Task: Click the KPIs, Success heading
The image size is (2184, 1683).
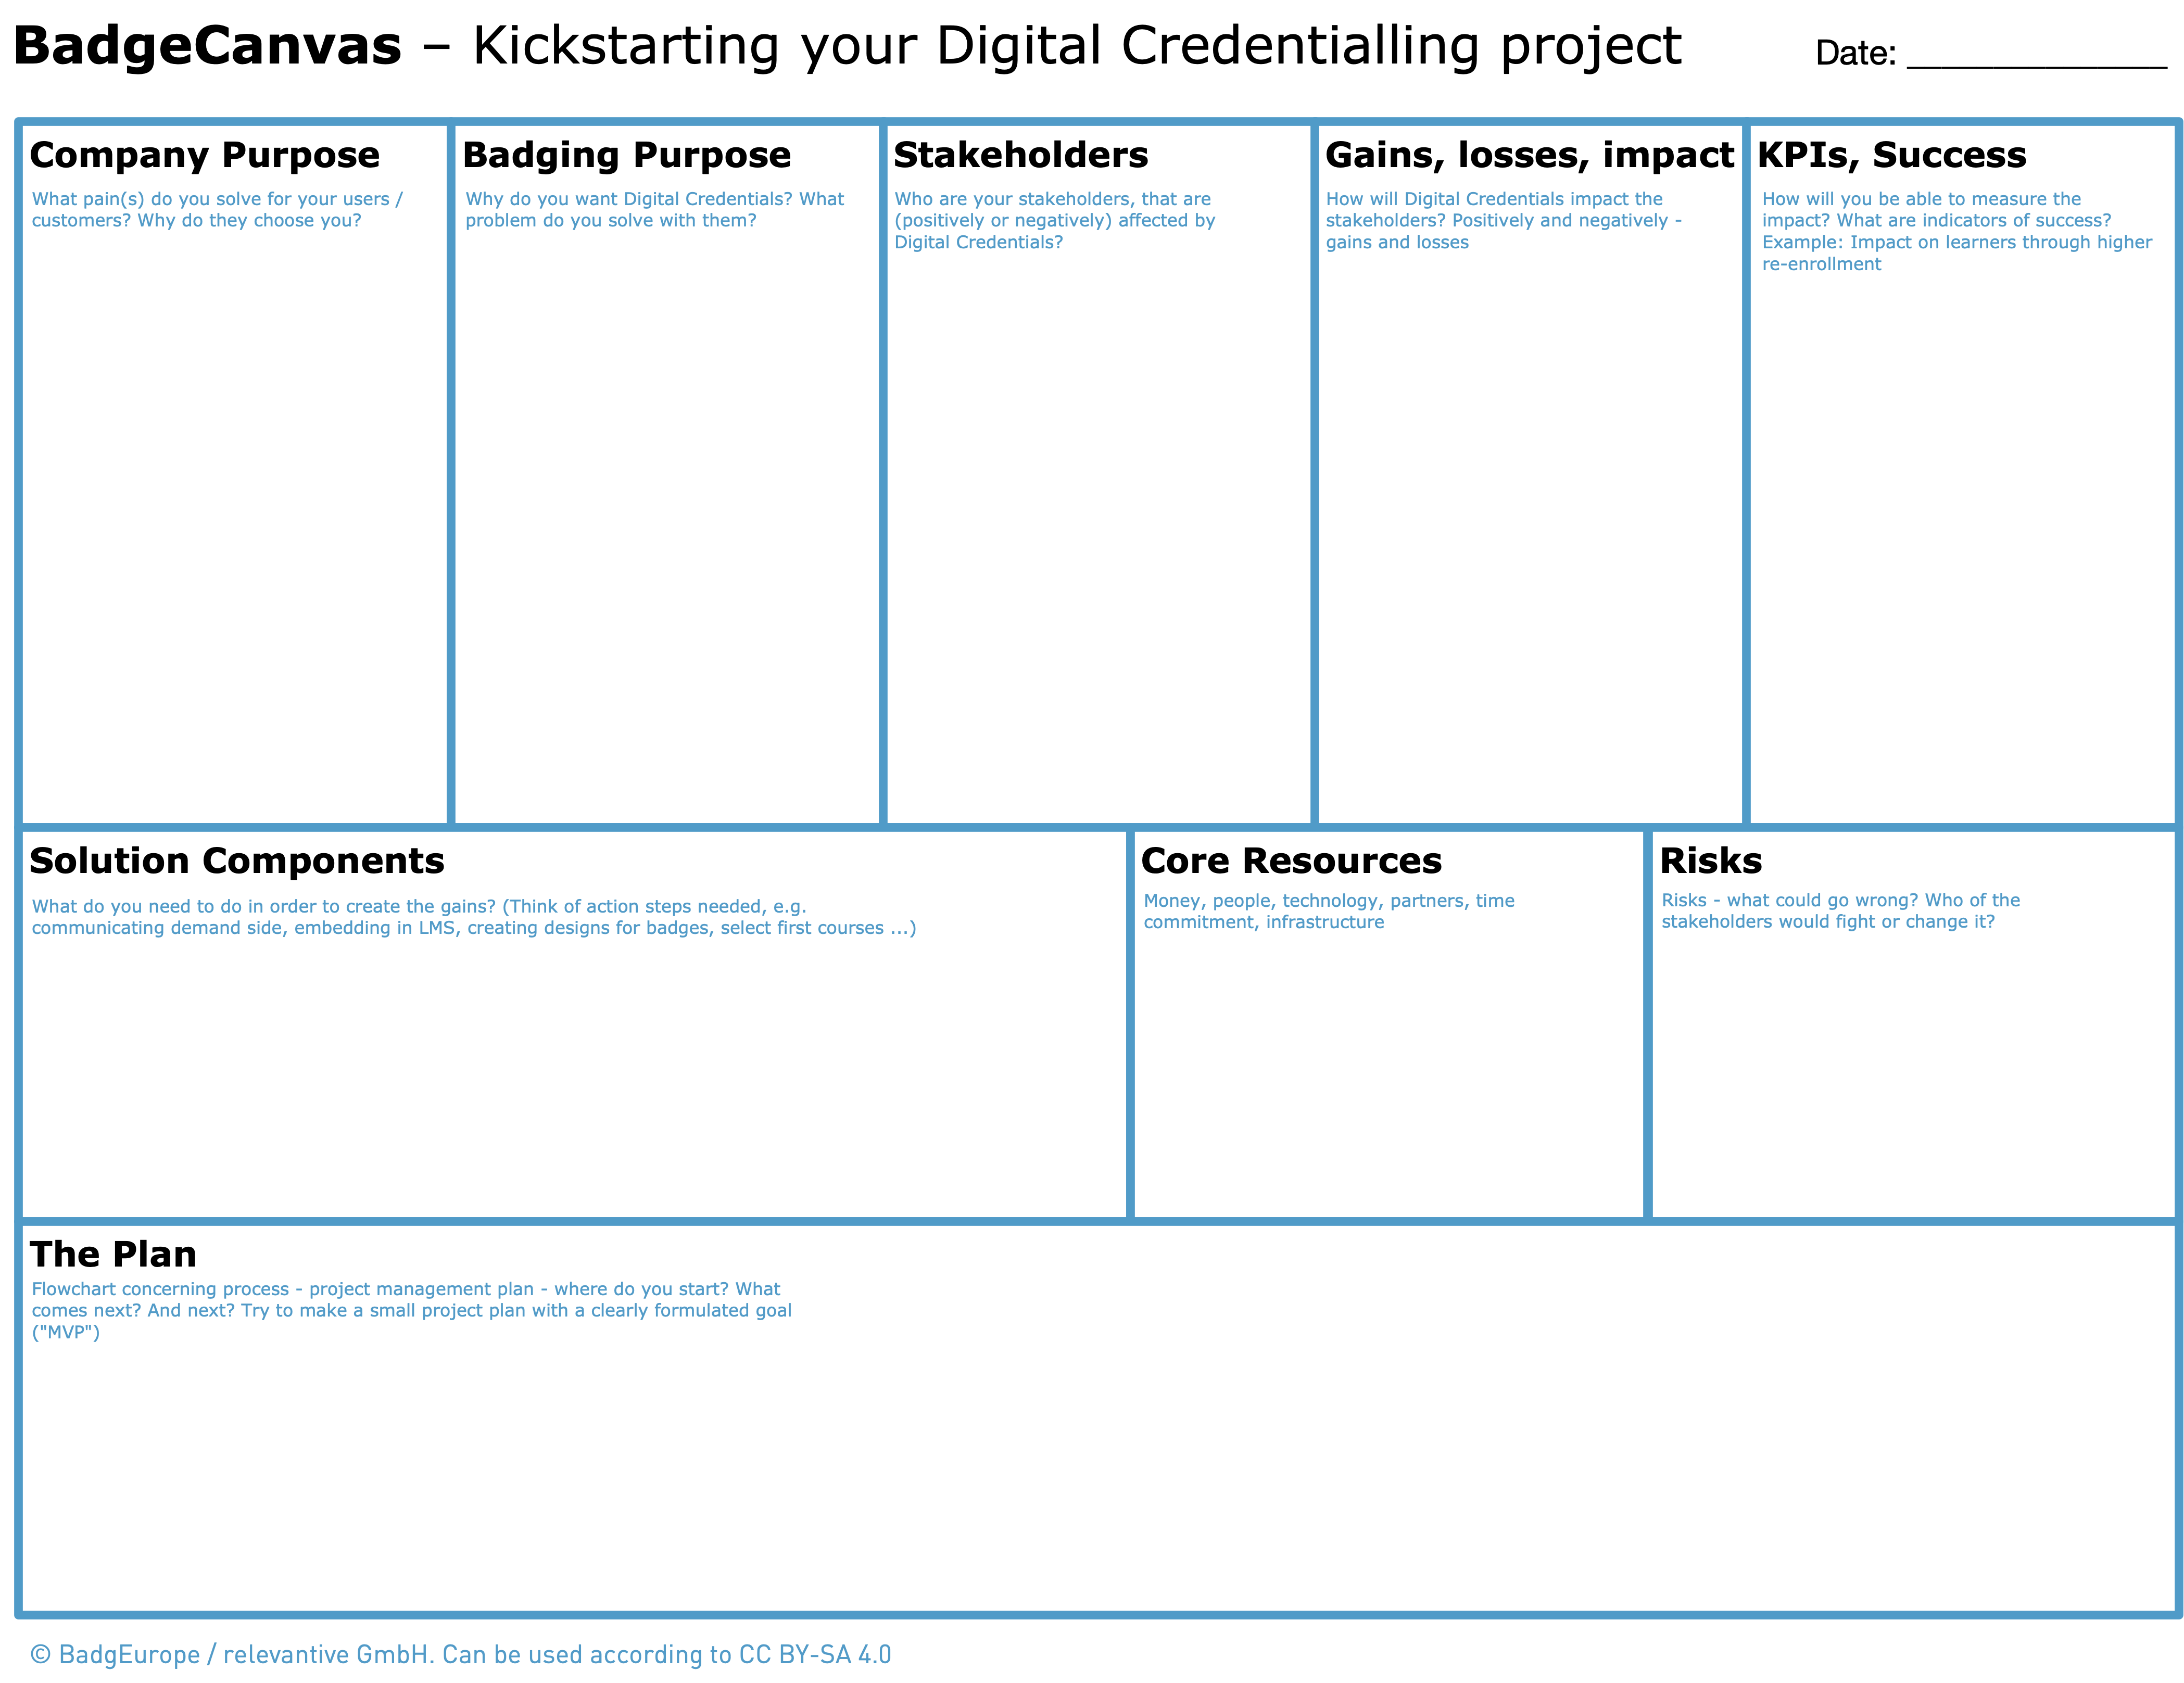Action: tap(1891, 155)
